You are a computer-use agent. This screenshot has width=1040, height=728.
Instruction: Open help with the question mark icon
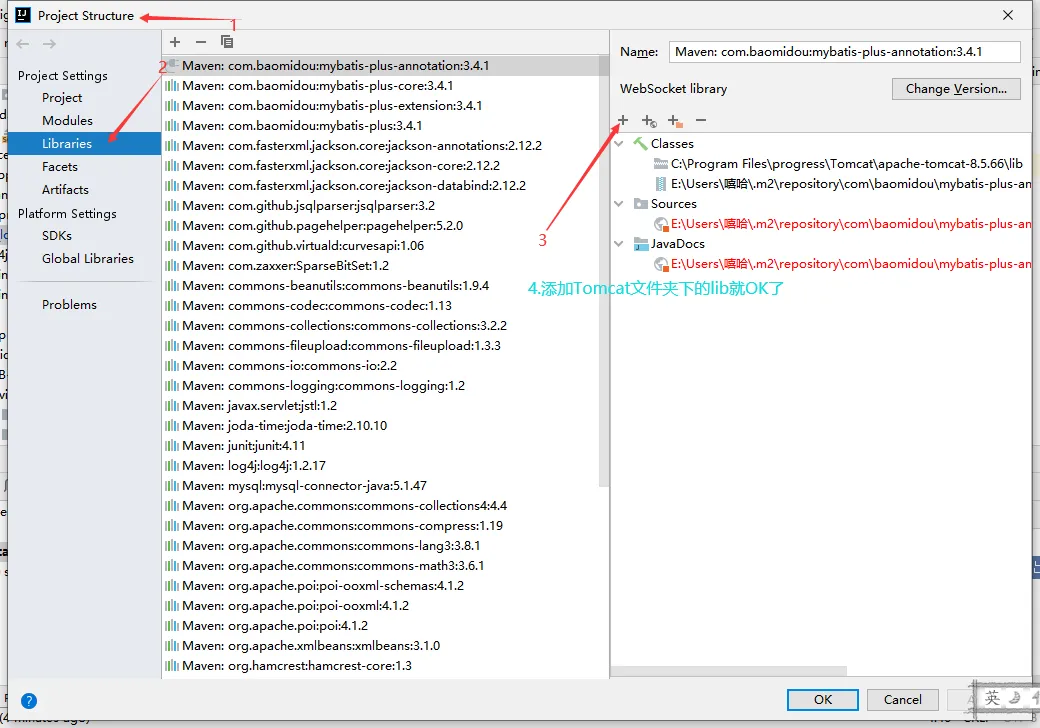[29, 701]
